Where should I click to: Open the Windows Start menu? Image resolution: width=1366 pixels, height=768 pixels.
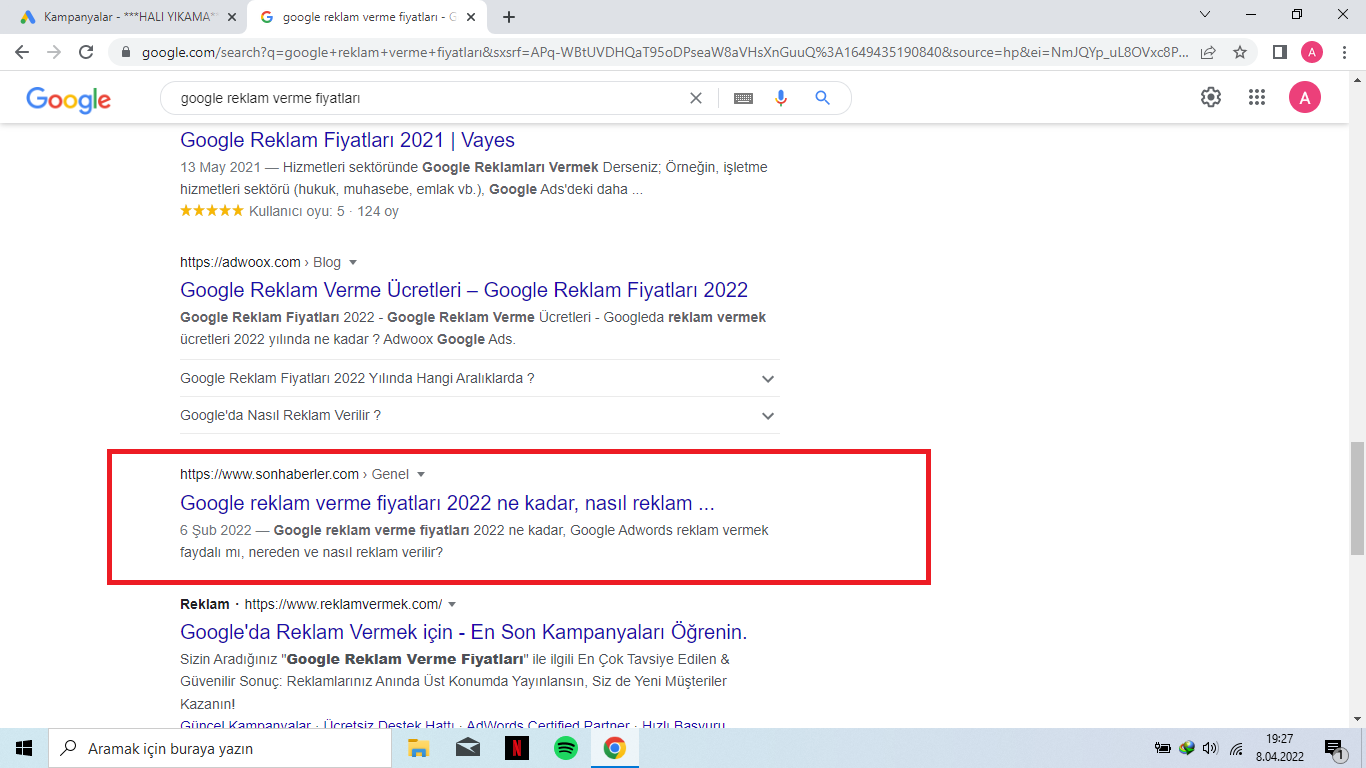point(24,748)
